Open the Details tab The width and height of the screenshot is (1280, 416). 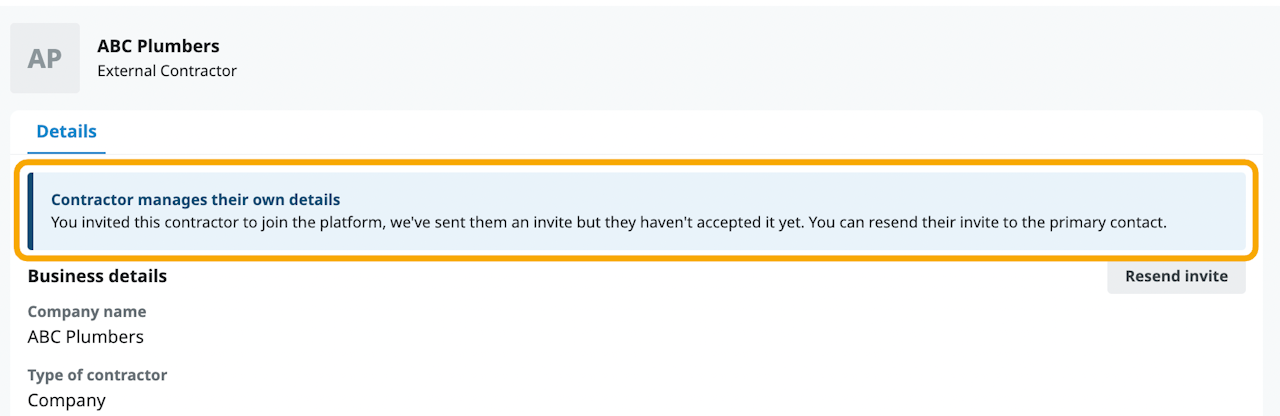pyautogui.click(x=66, y=131)
